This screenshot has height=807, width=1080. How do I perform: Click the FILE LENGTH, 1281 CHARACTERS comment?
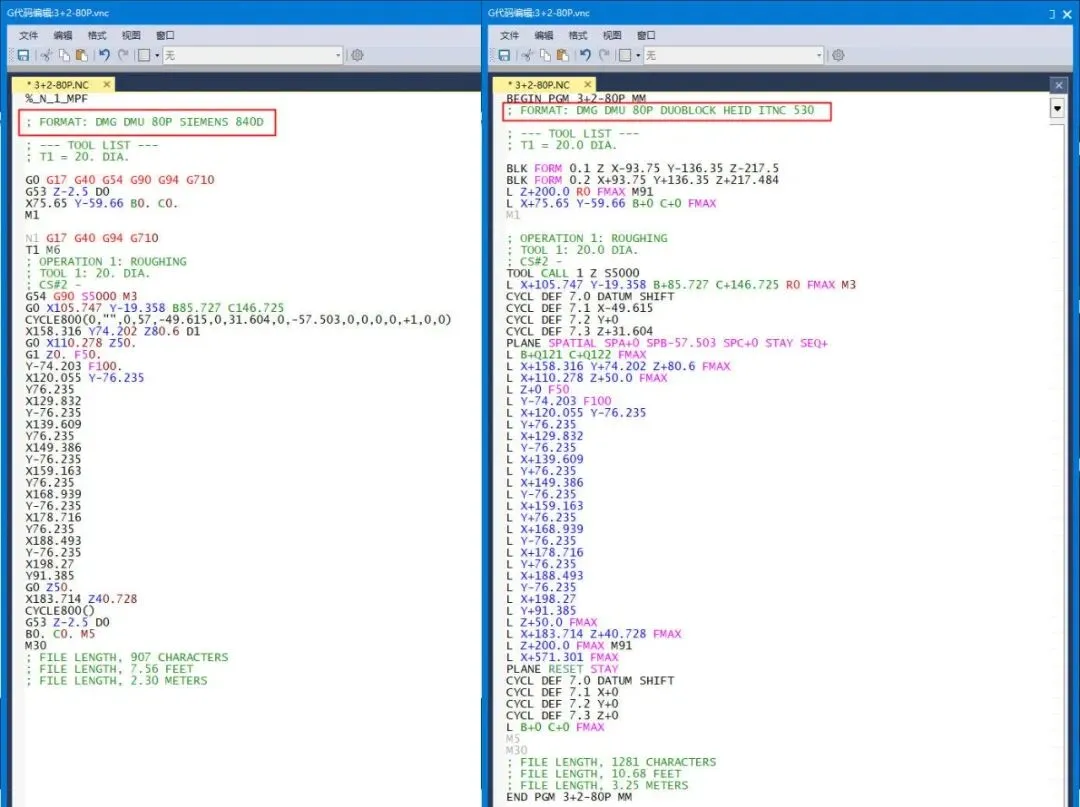611,762
